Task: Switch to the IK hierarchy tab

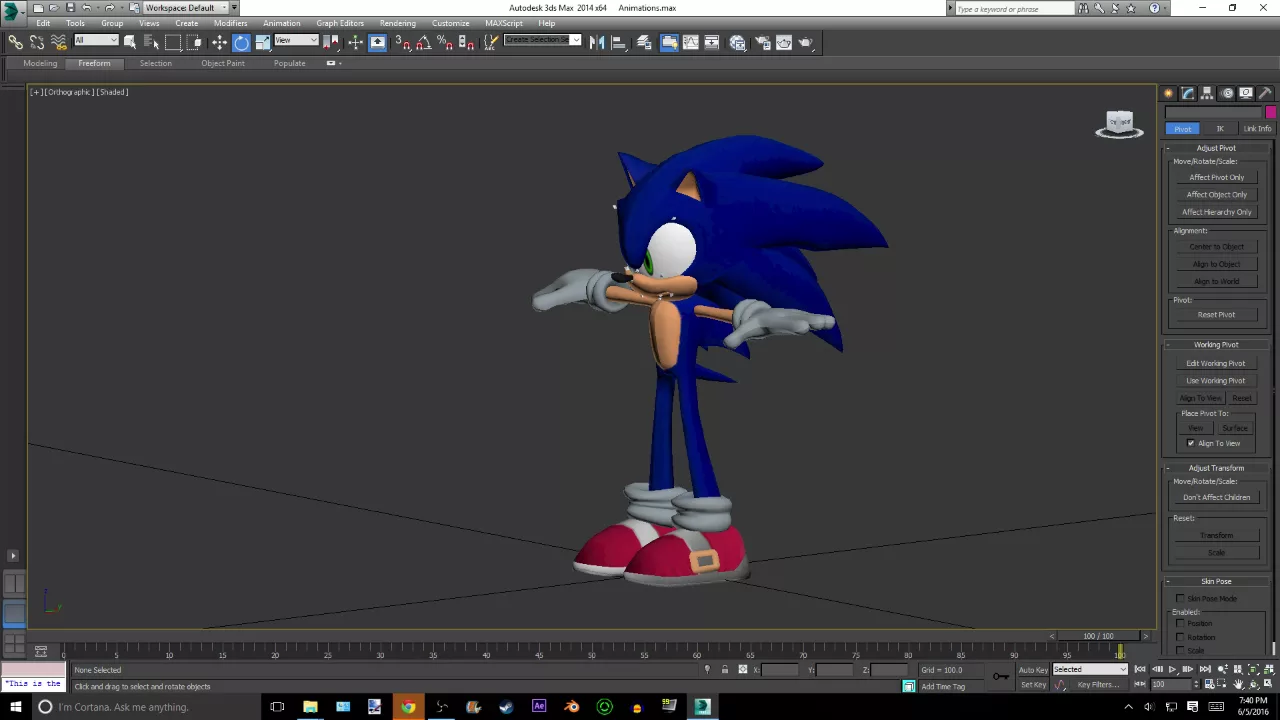Action: click(x=1220, y=129)
